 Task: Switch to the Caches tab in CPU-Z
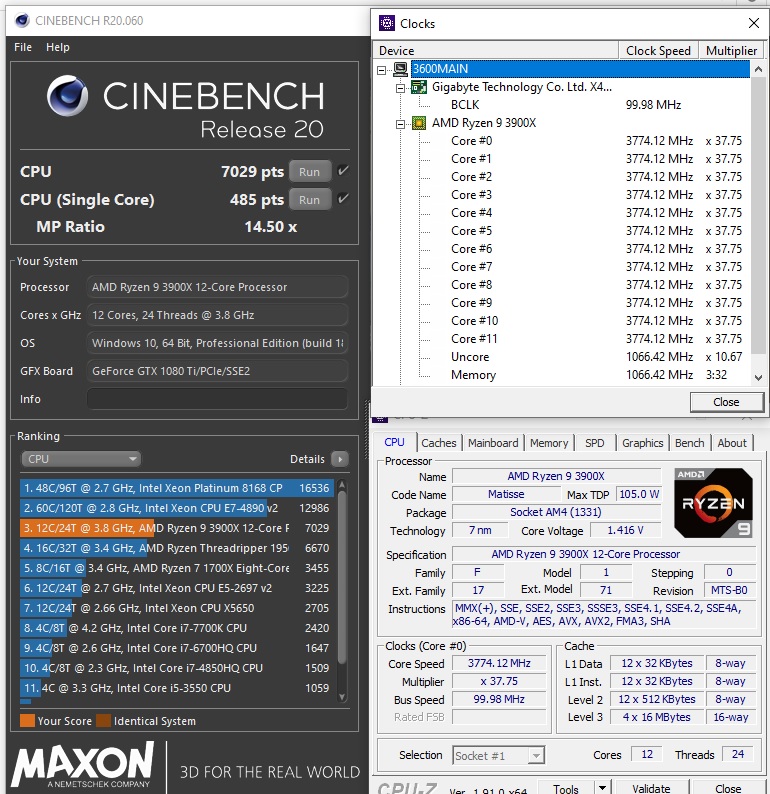tap(438, 443)
